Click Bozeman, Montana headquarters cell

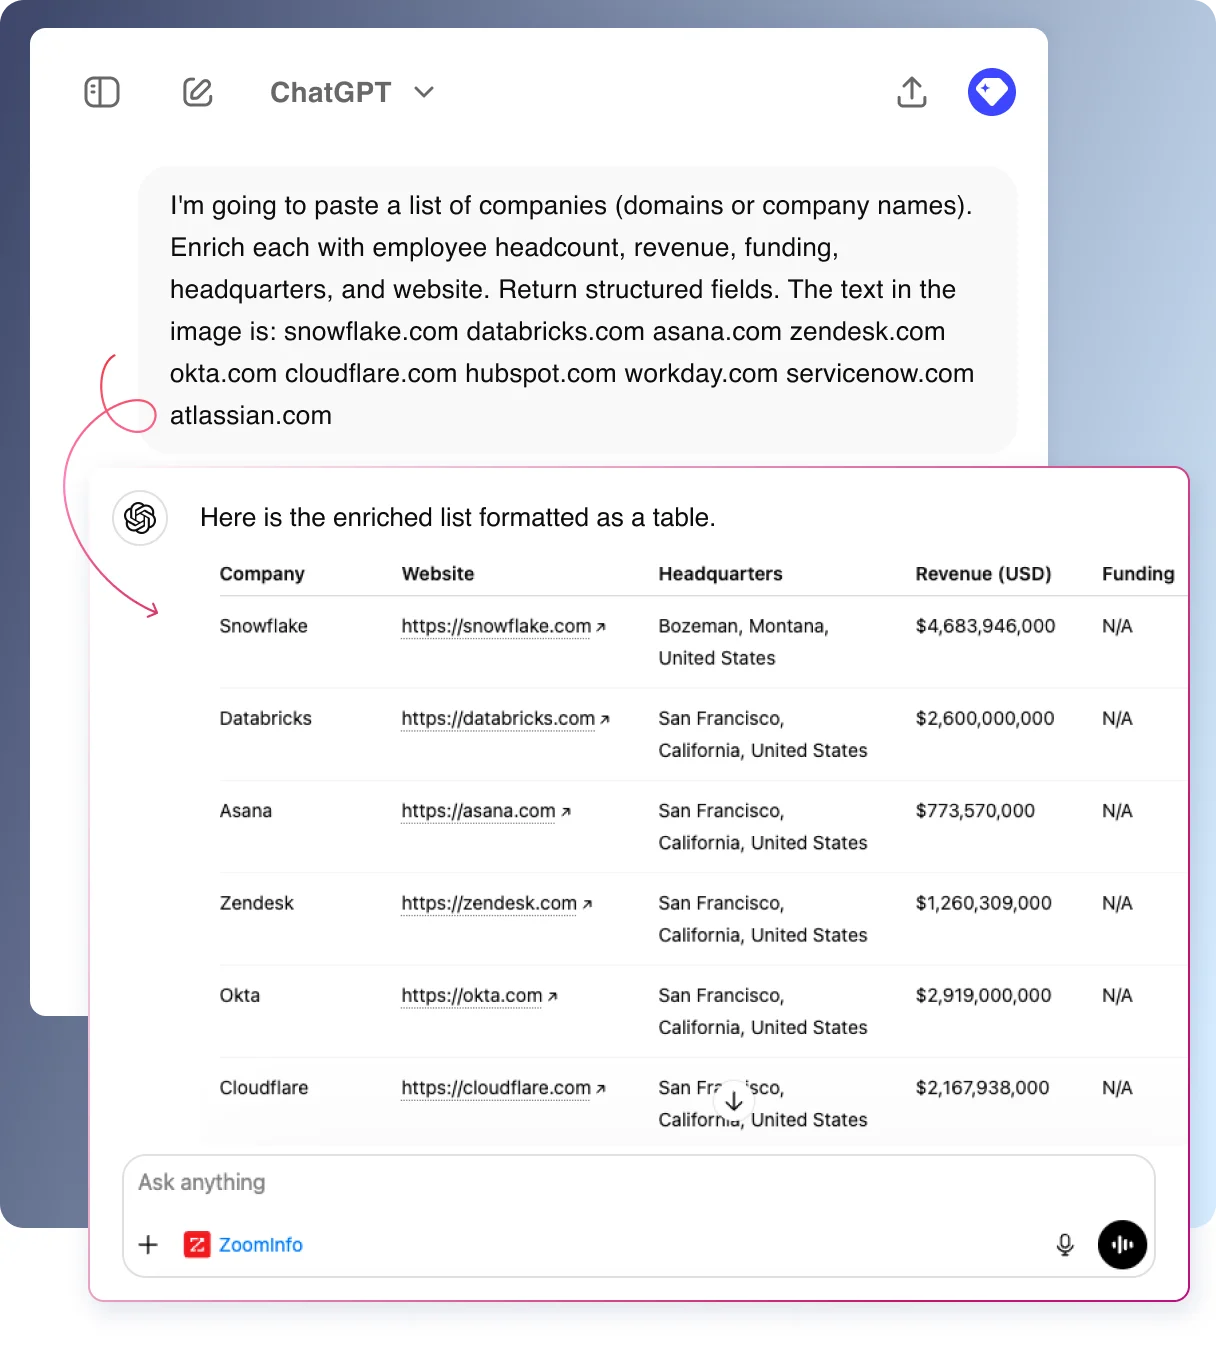(743, 642)
